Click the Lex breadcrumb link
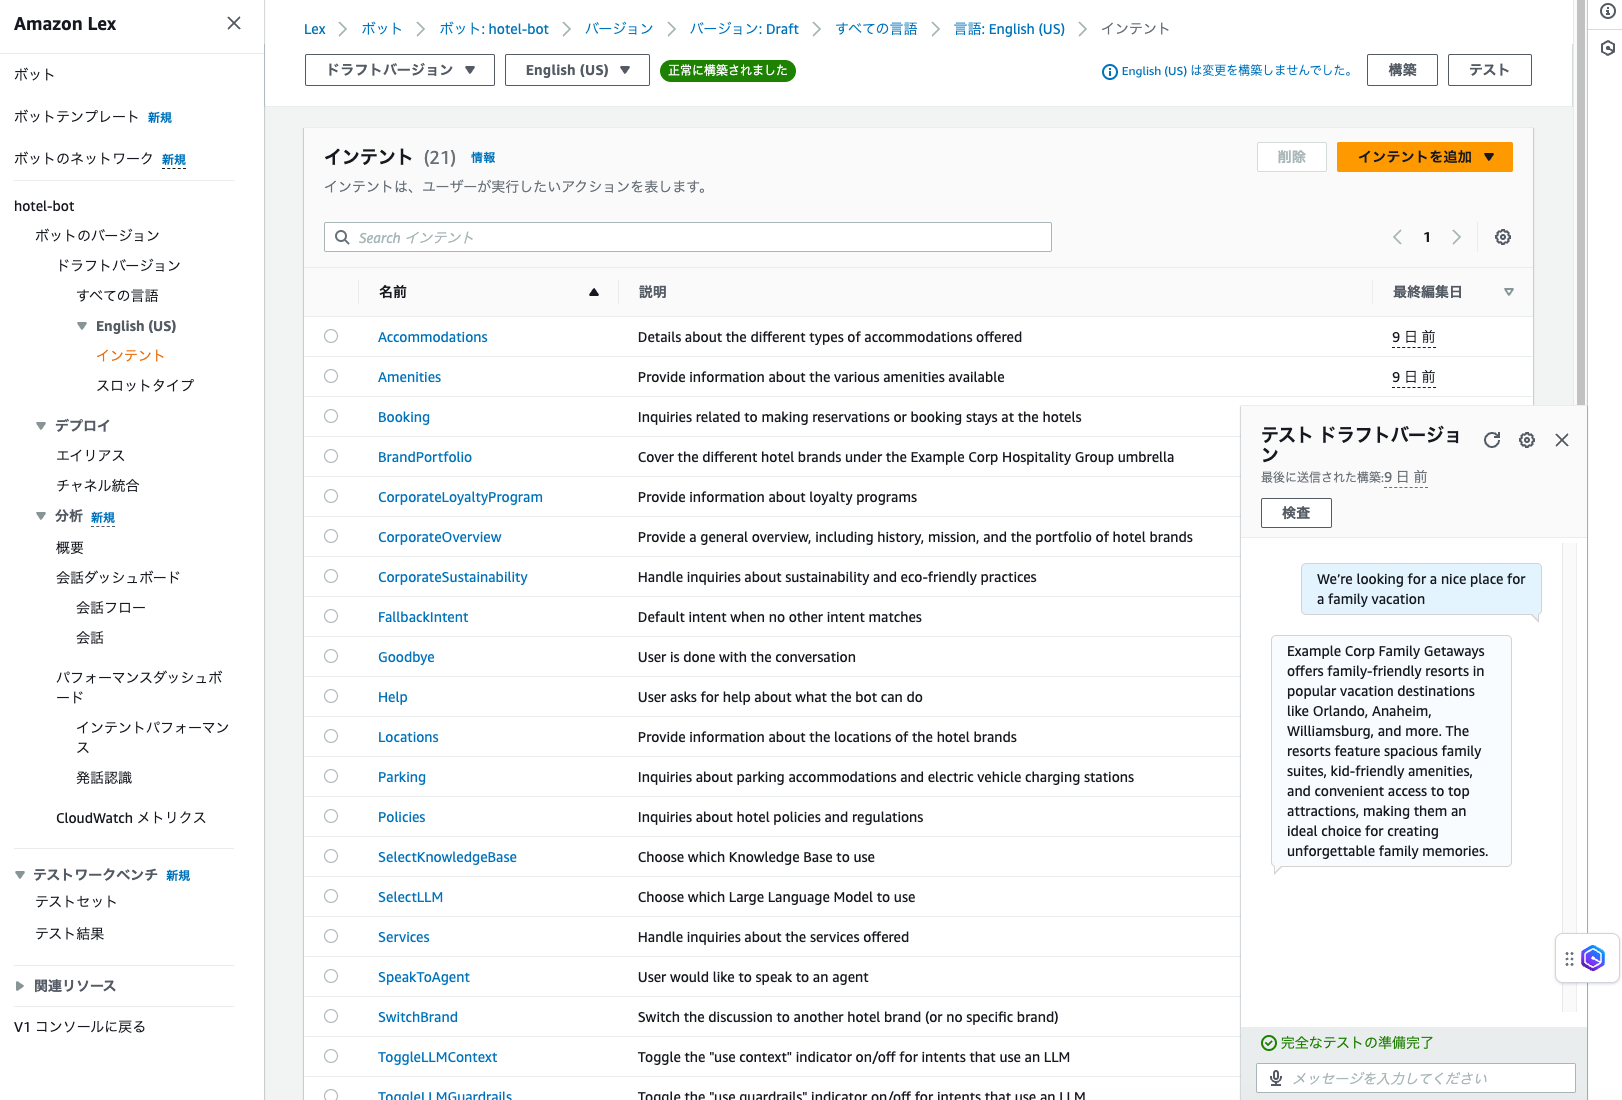Image resolution: width=1622 pixels, height=1100 pixels. point(315,29)
